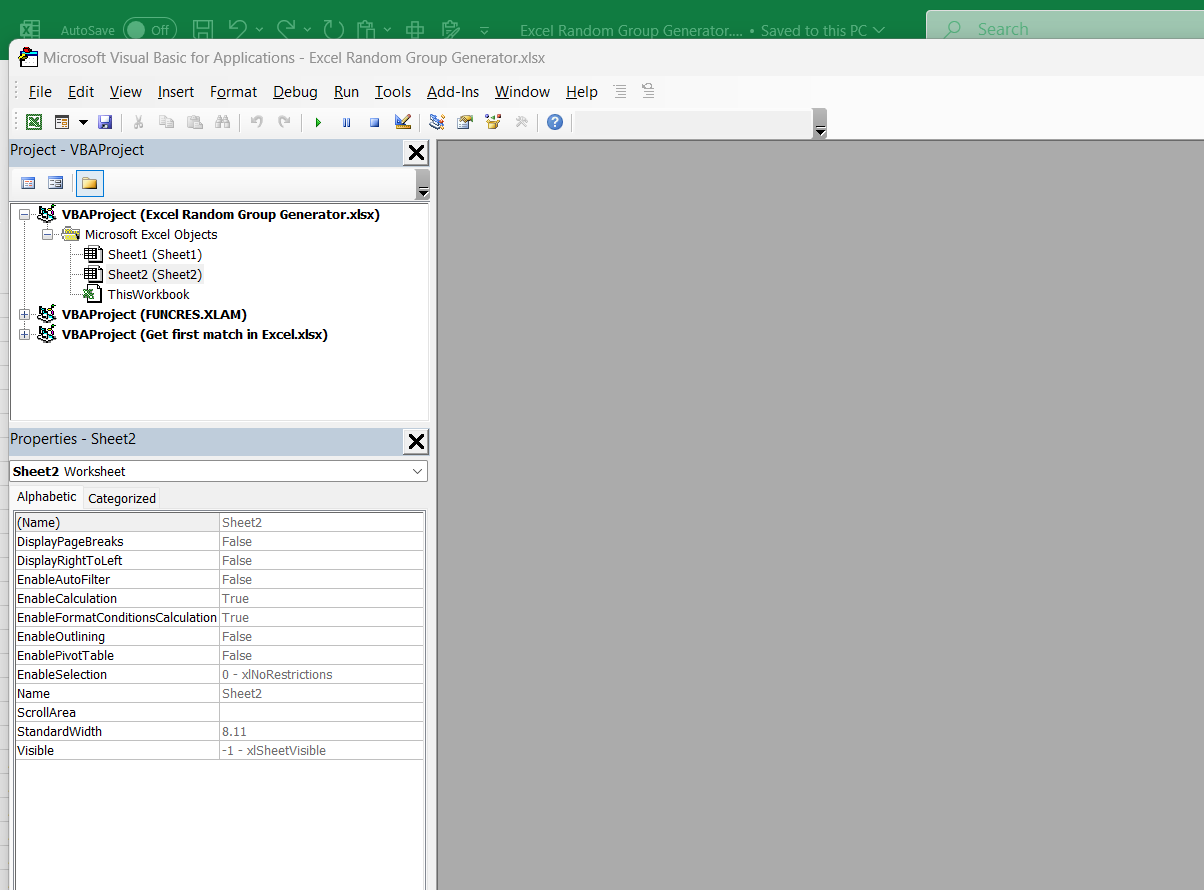Run macro with the green play icon
Screen dimensions: 1204x890
pyautogui.click(x=318, y=122)
